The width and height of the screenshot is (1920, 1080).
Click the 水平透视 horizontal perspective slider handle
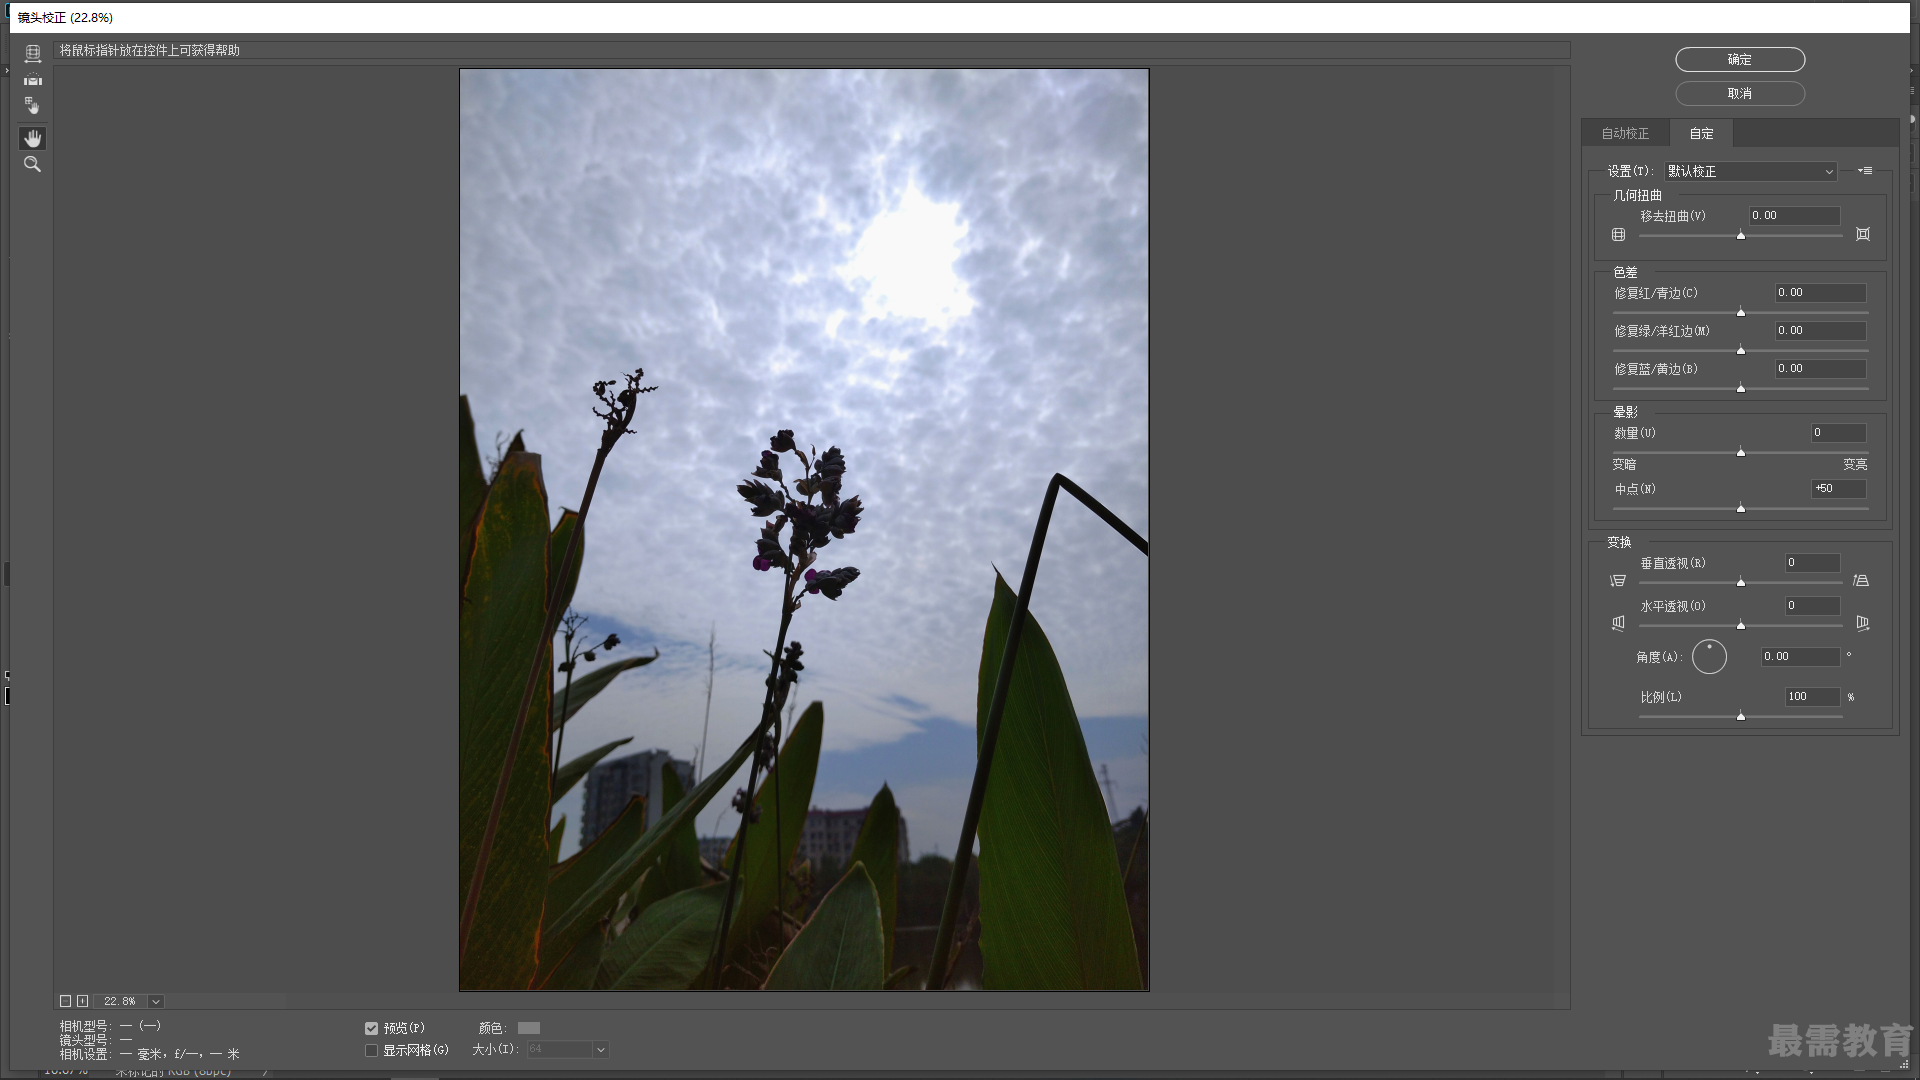[x=1741, y=625]
